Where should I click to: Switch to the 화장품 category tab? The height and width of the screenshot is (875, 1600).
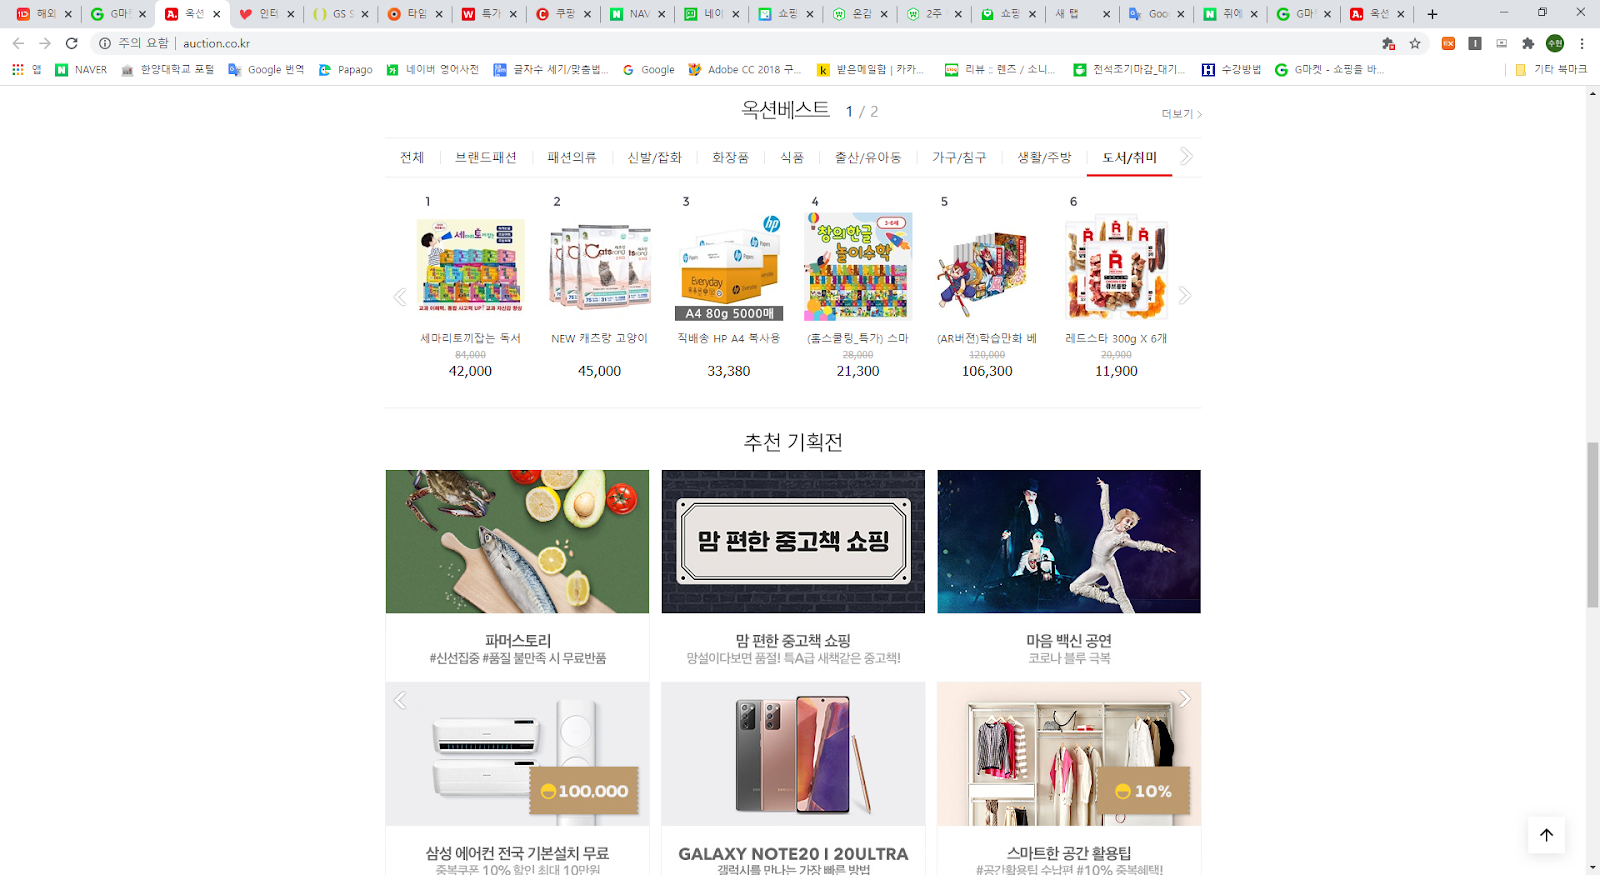point(730,158)
